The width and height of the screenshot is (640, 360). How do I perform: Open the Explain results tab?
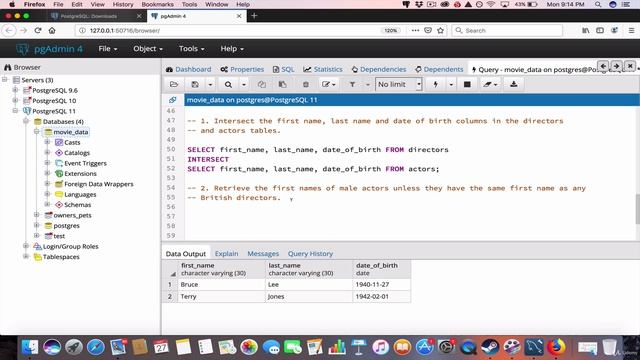[x=227, y=253]
